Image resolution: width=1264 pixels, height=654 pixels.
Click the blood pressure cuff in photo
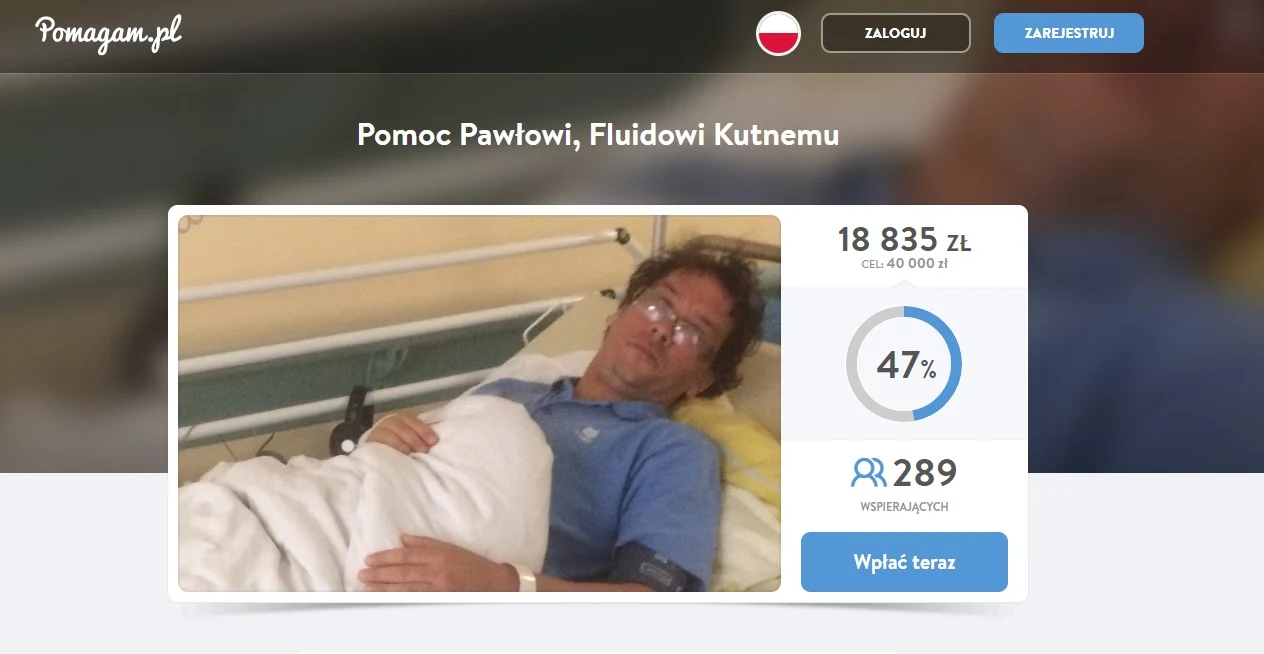click(x=651, y=567)
